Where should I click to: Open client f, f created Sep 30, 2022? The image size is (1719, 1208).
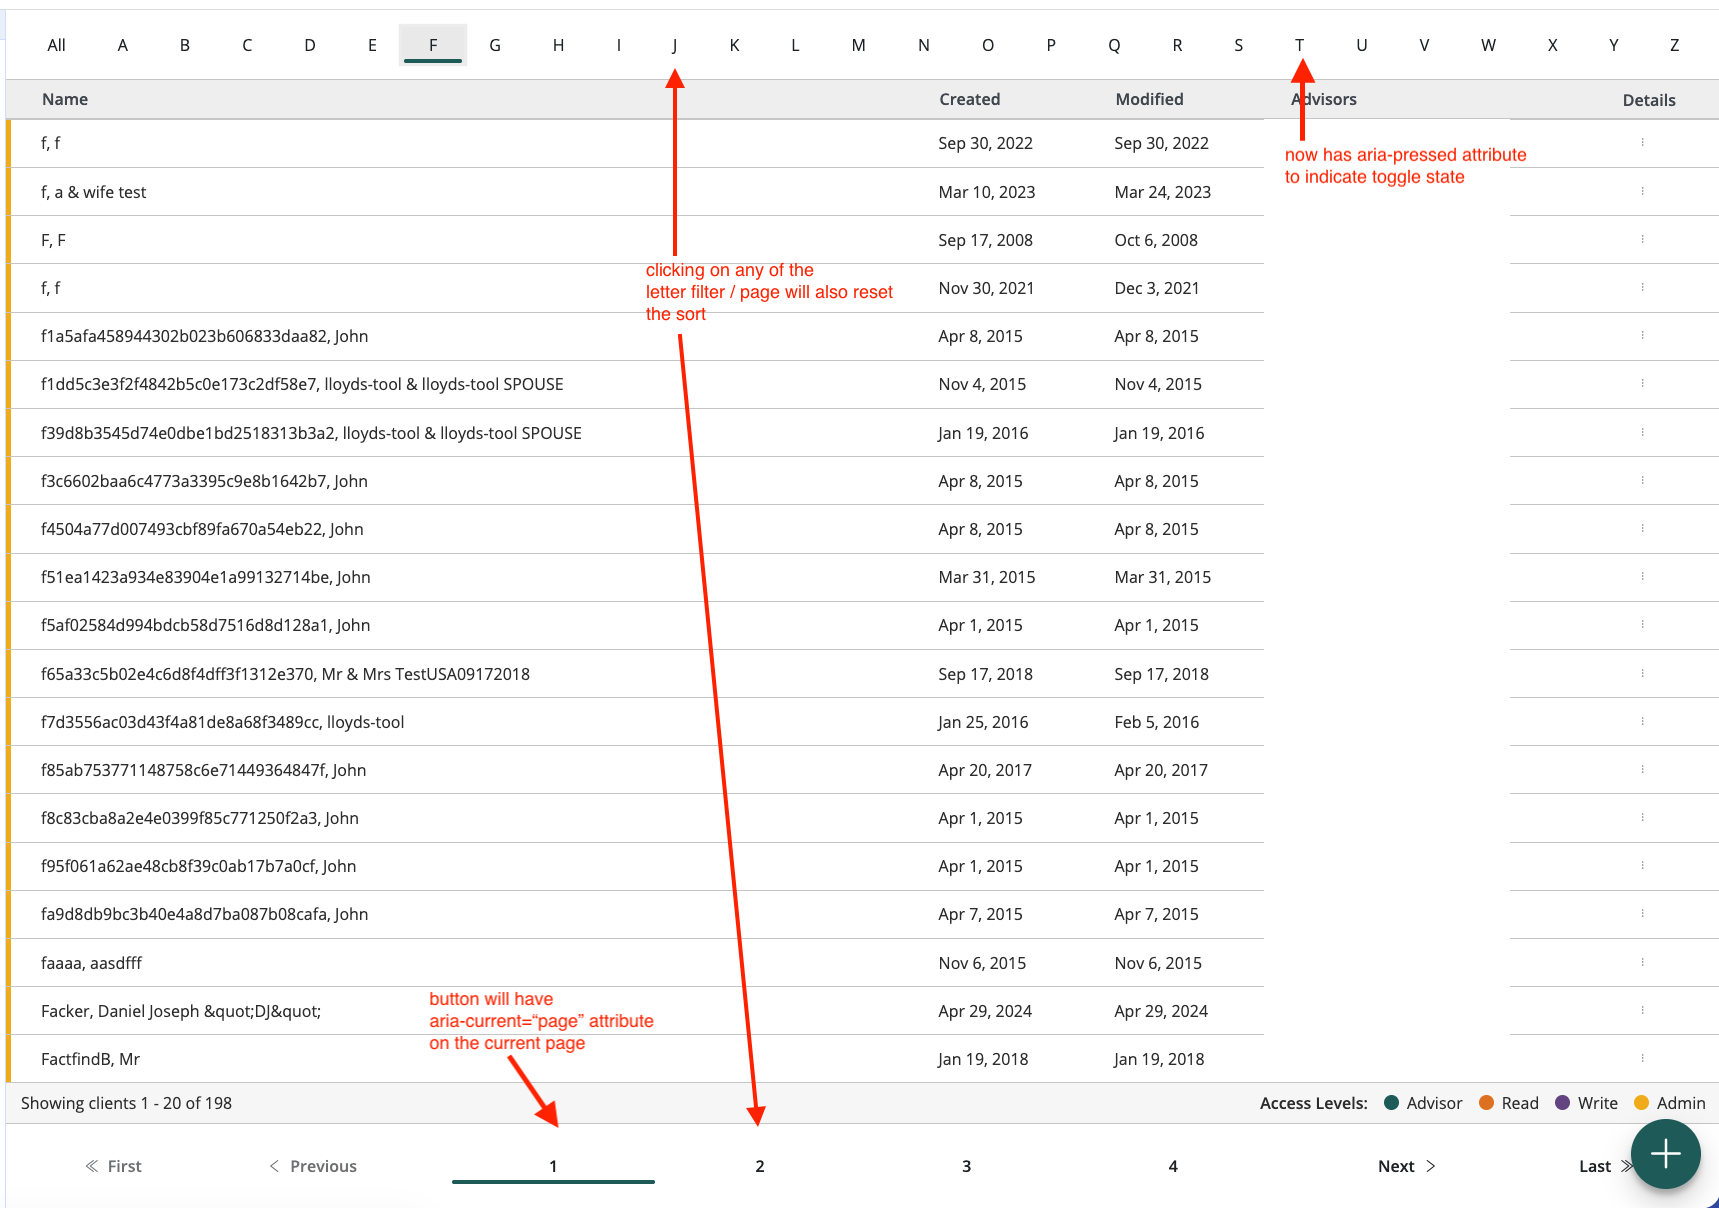click(x=50, y=143)
